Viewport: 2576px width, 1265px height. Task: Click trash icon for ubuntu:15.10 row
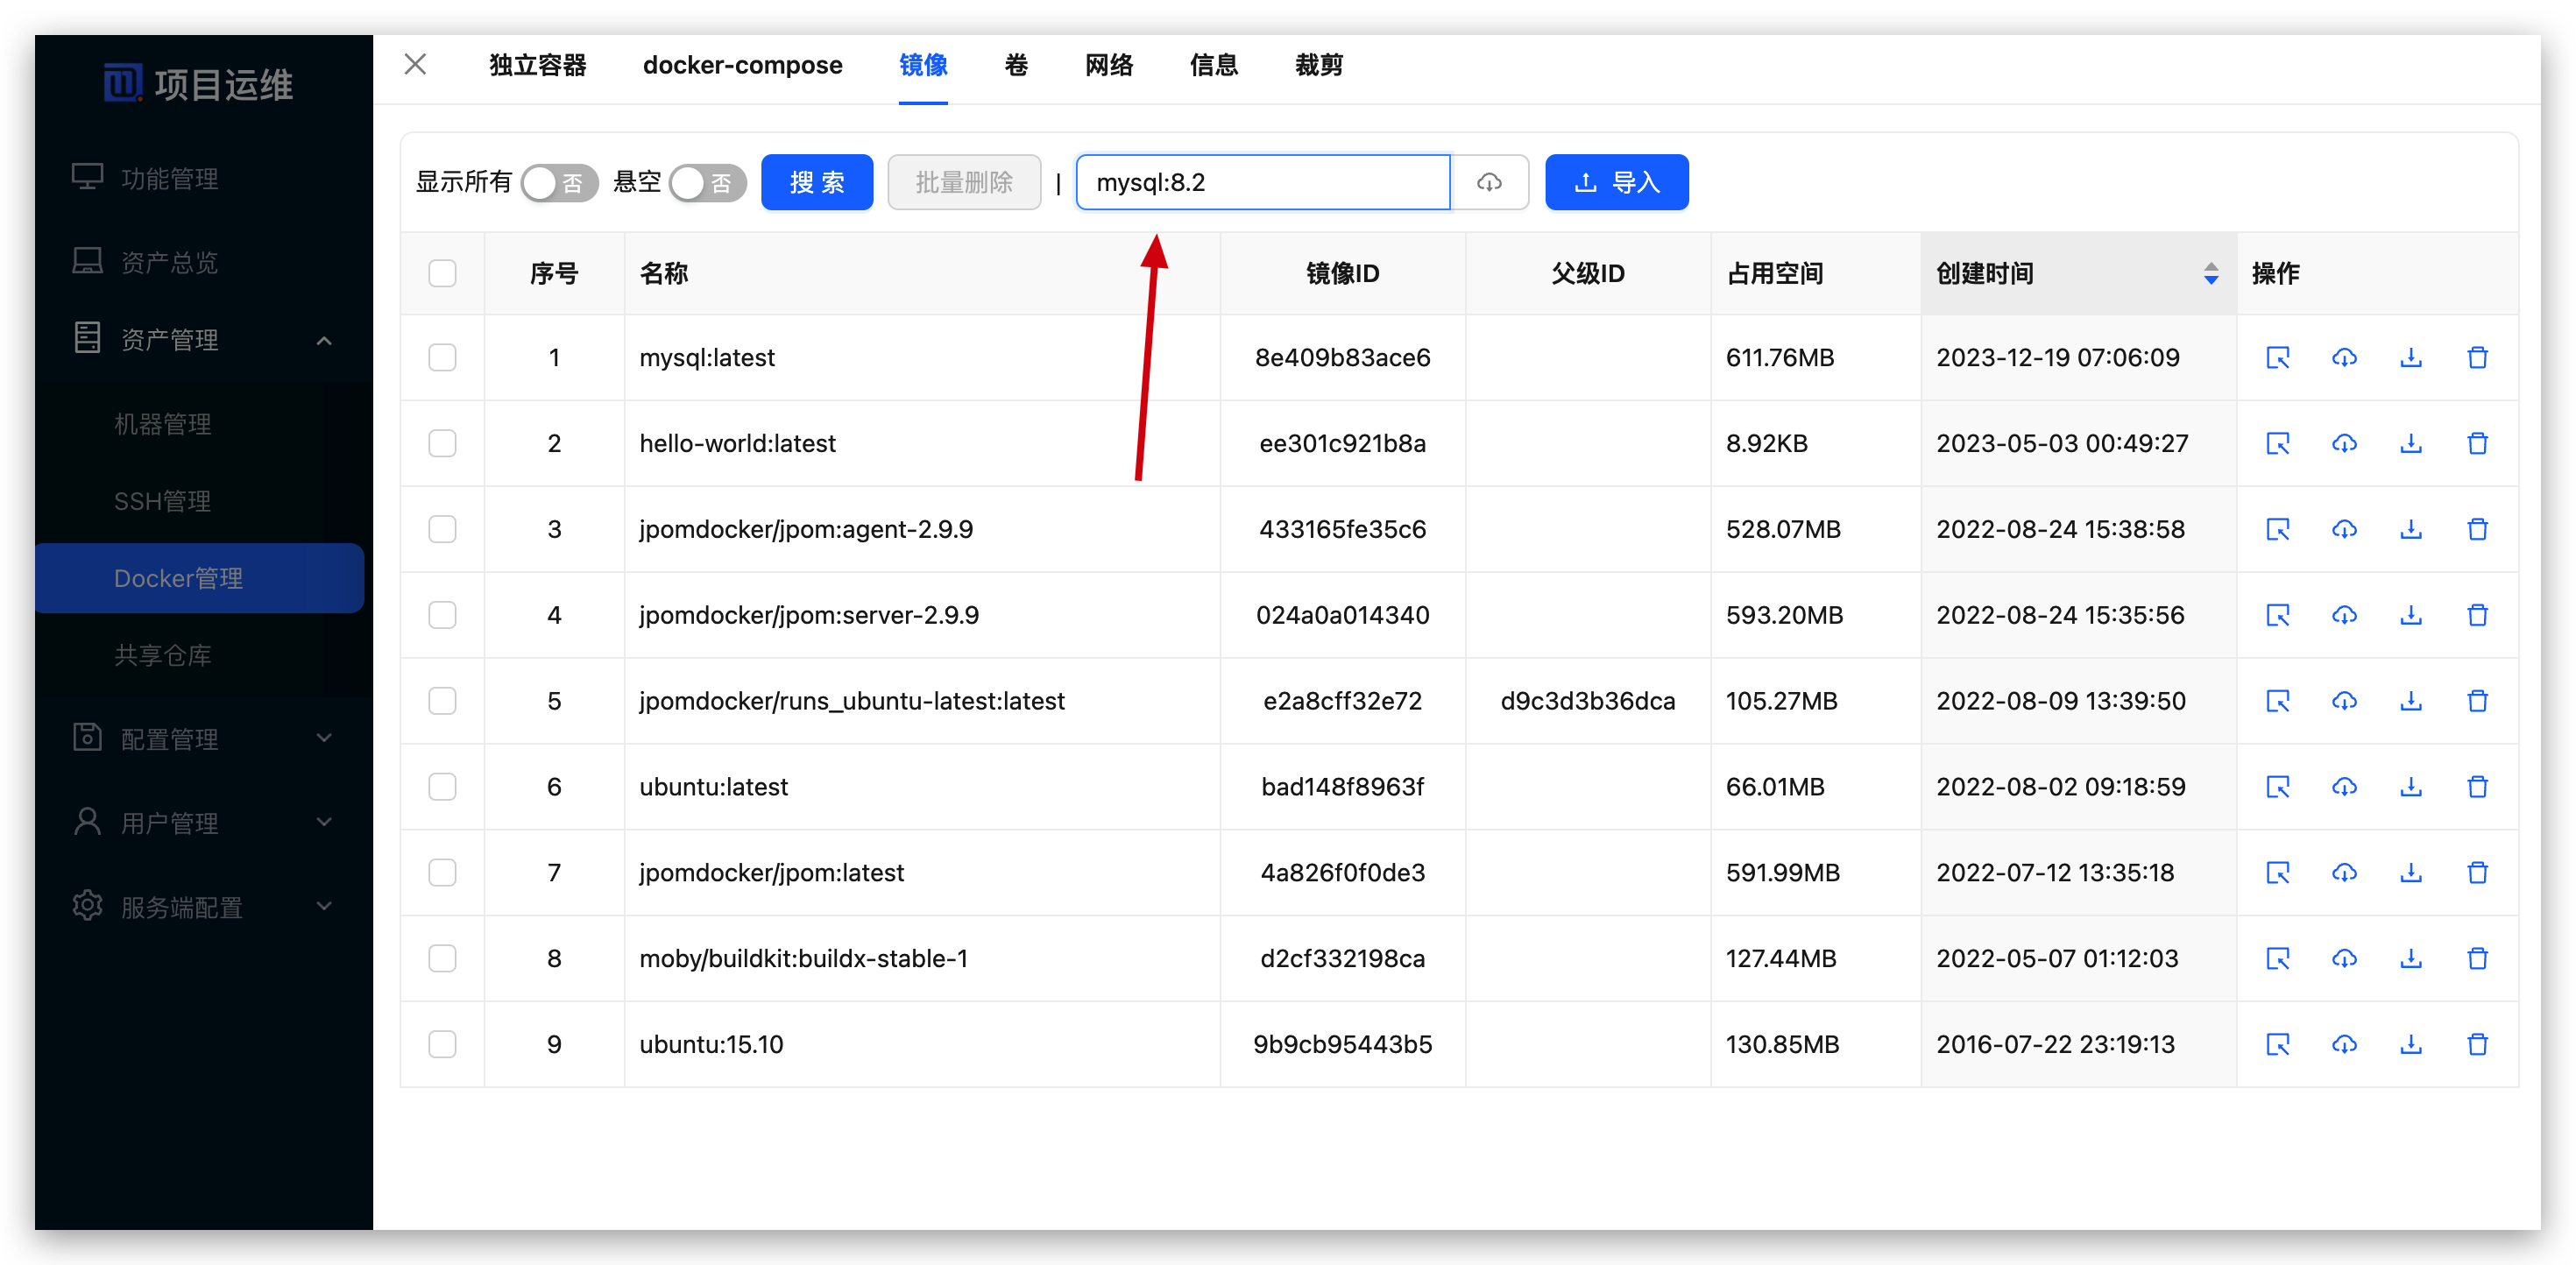pos(2477,1044)
